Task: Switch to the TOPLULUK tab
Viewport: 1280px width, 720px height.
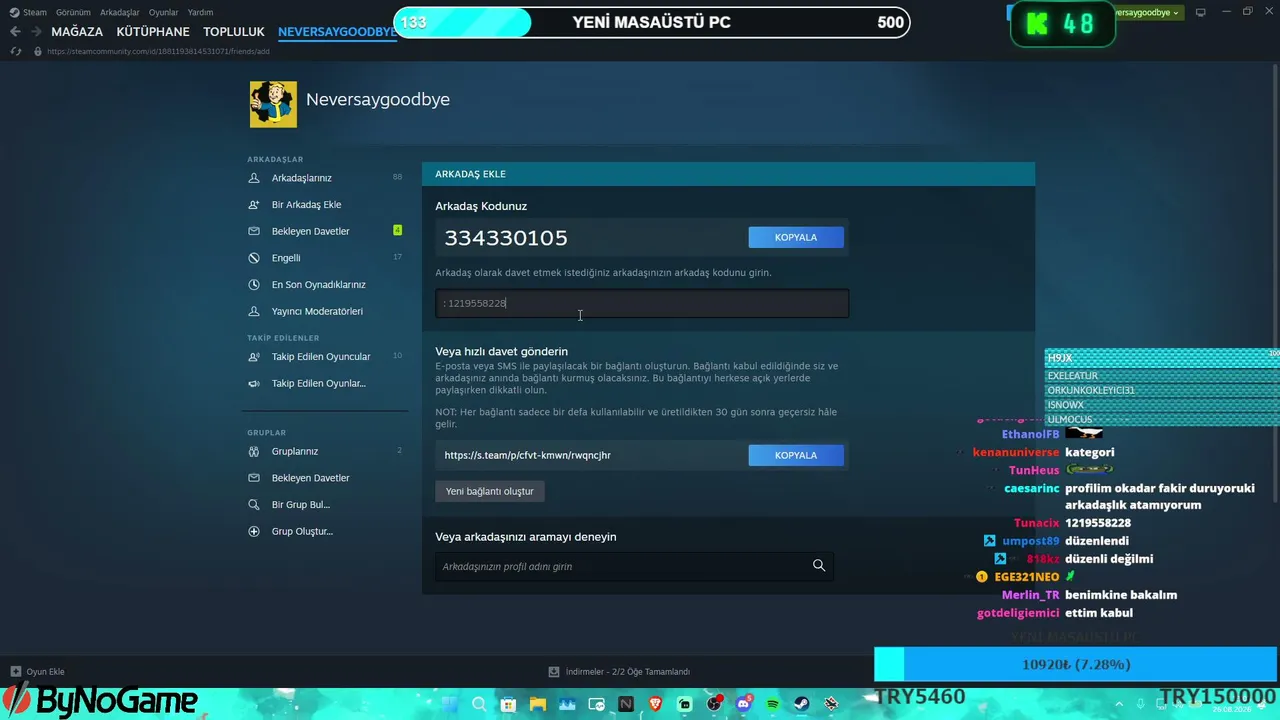Action: [x=234, y=32]
